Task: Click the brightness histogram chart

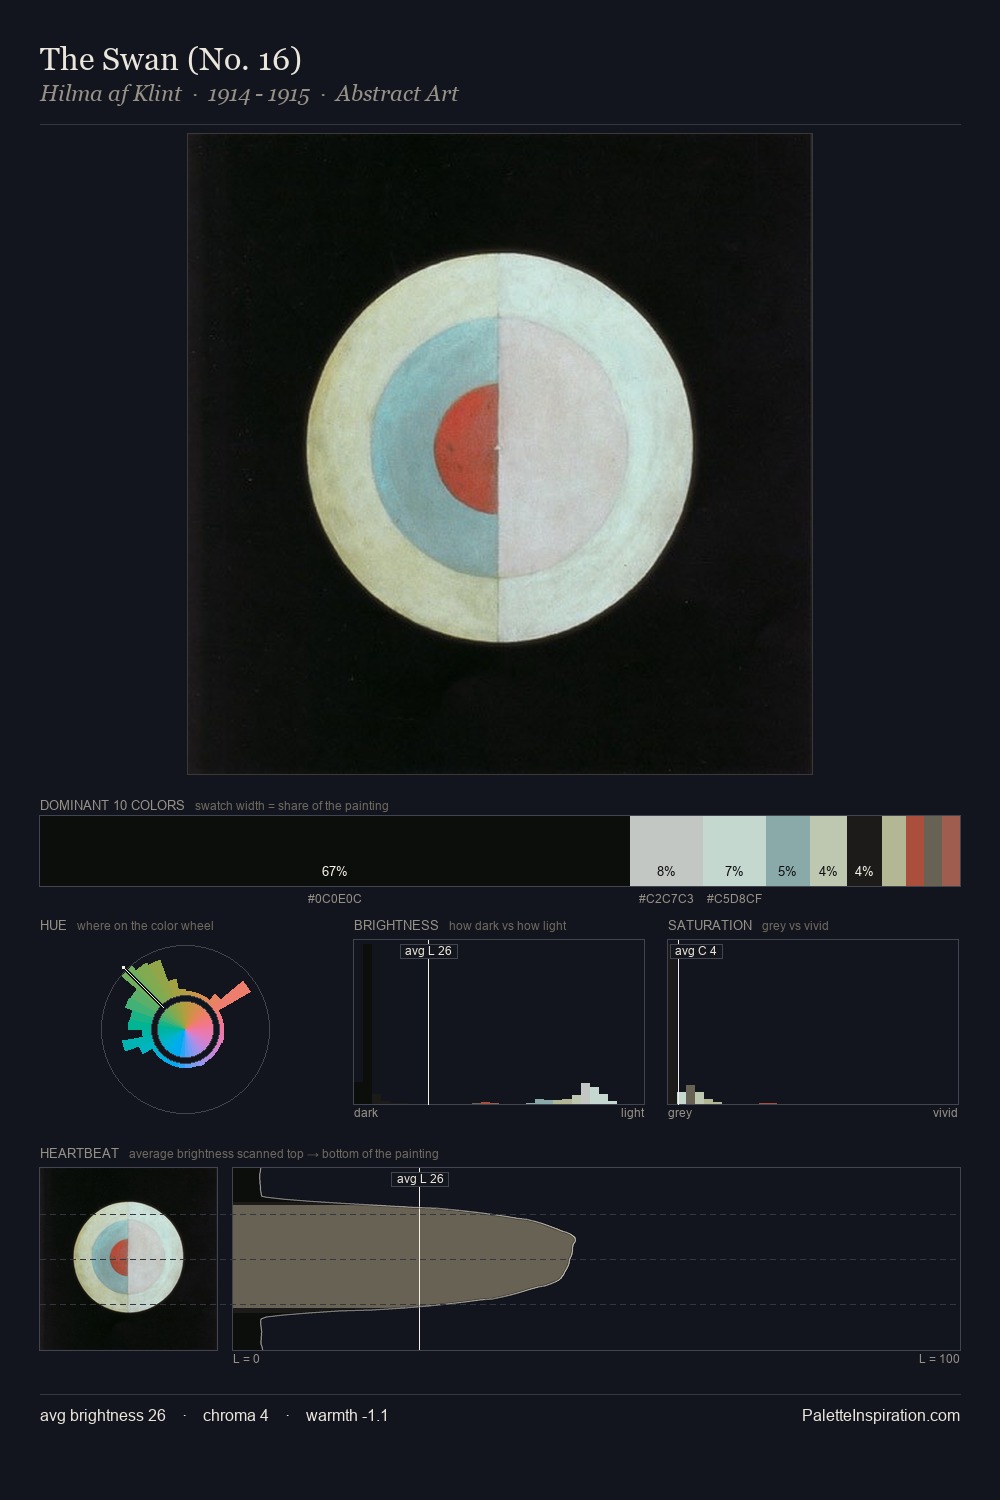Action: pos(499,1022)
